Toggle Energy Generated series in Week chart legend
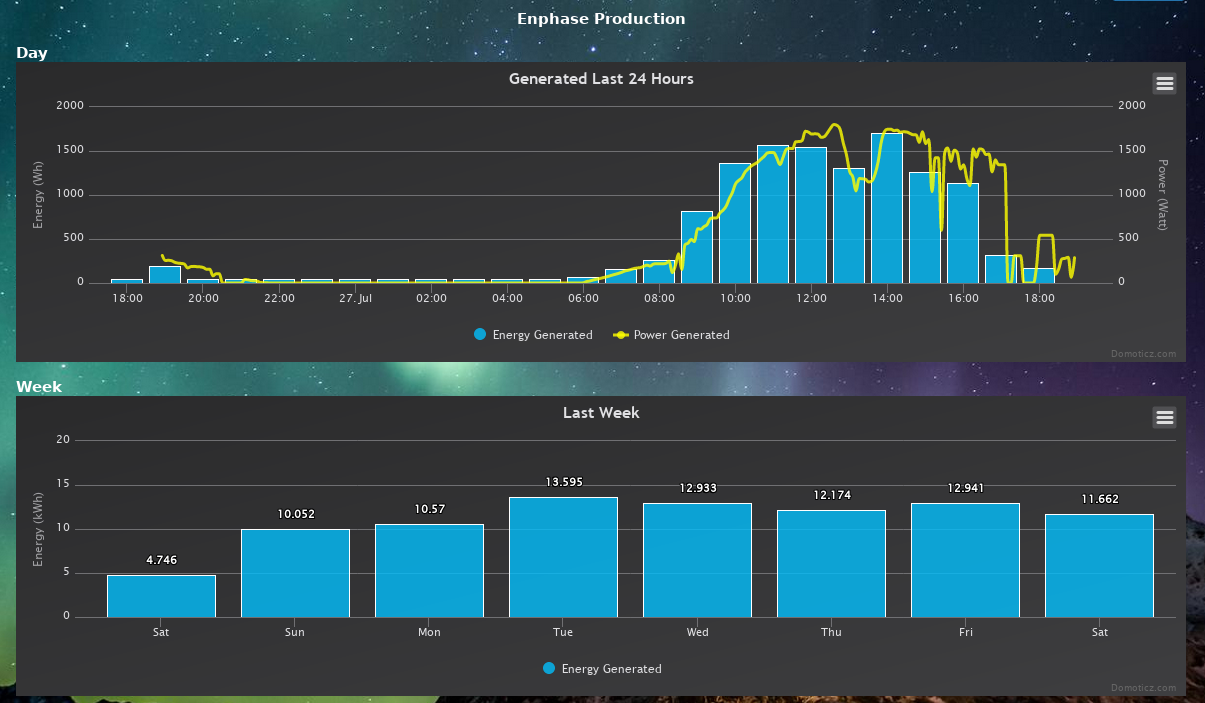 [602, 669]
